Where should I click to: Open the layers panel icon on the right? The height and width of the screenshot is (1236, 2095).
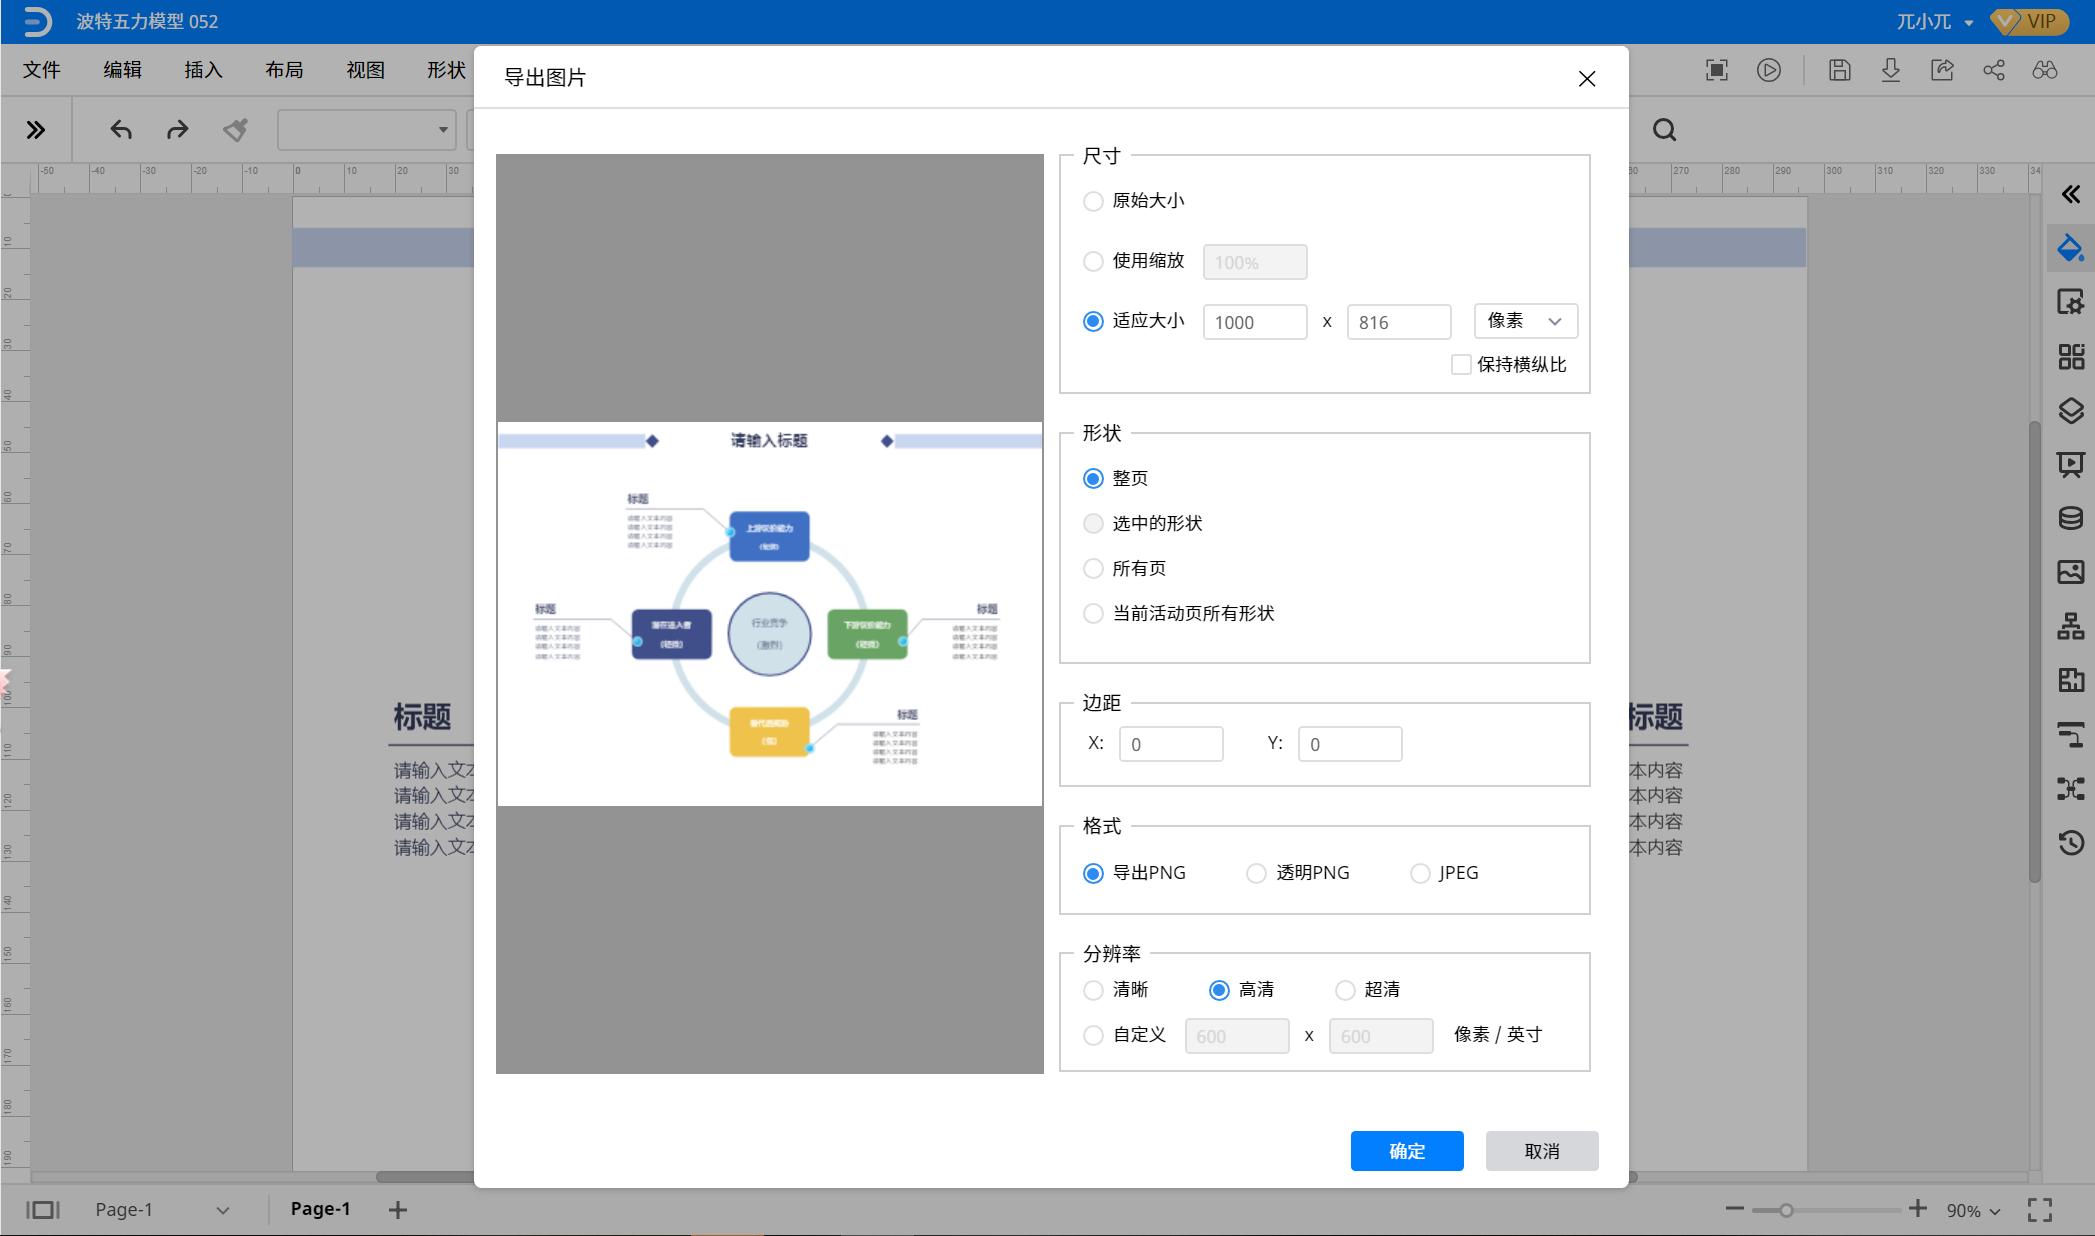[x=2071, y=411]
